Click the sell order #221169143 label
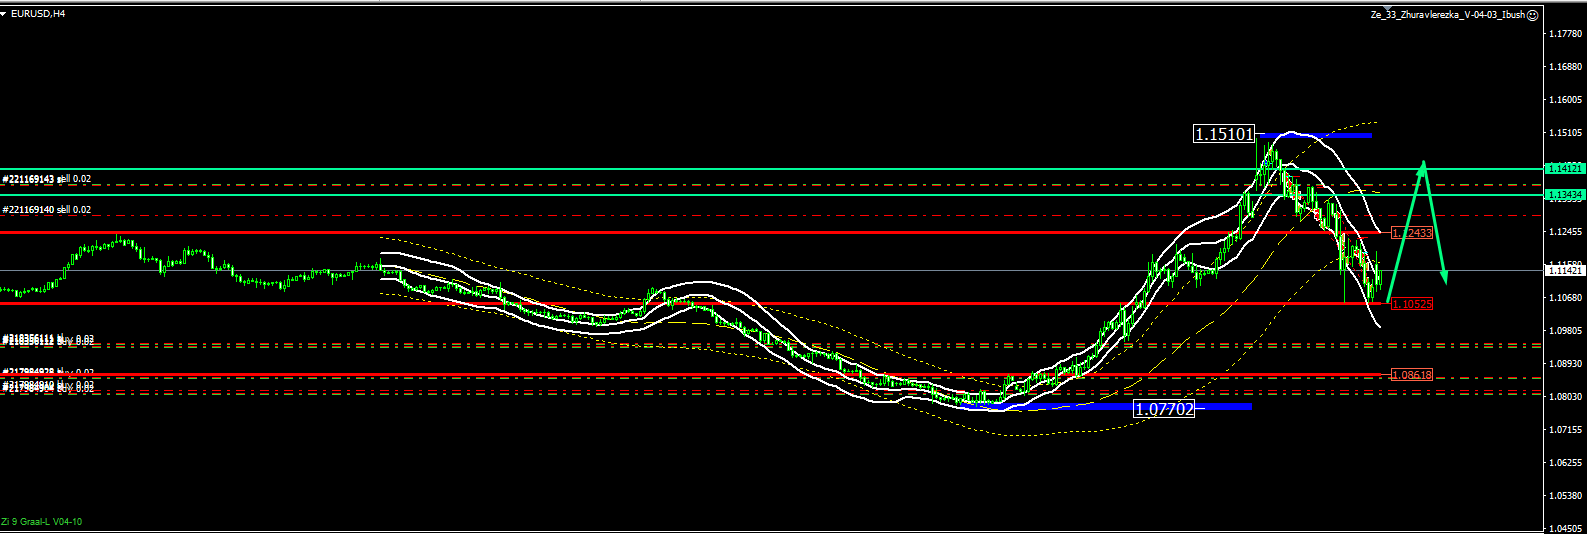Screen dimensions: 1587x534 (47, 179)
